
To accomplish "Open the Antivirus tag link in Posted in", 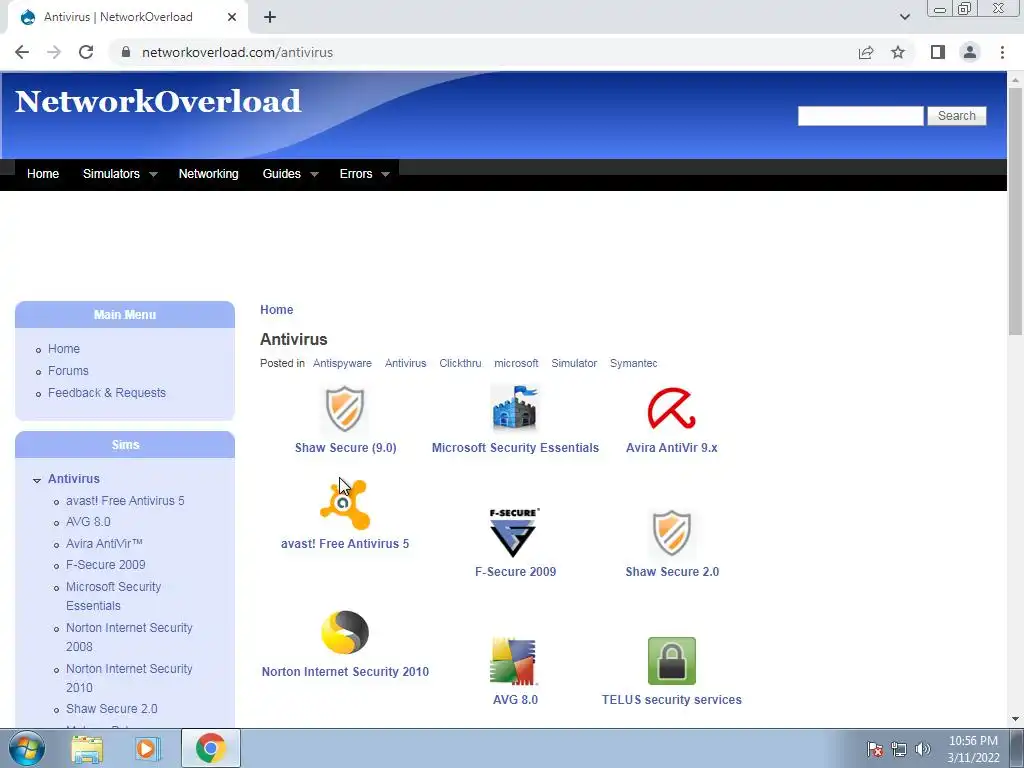I will (405, 363).
